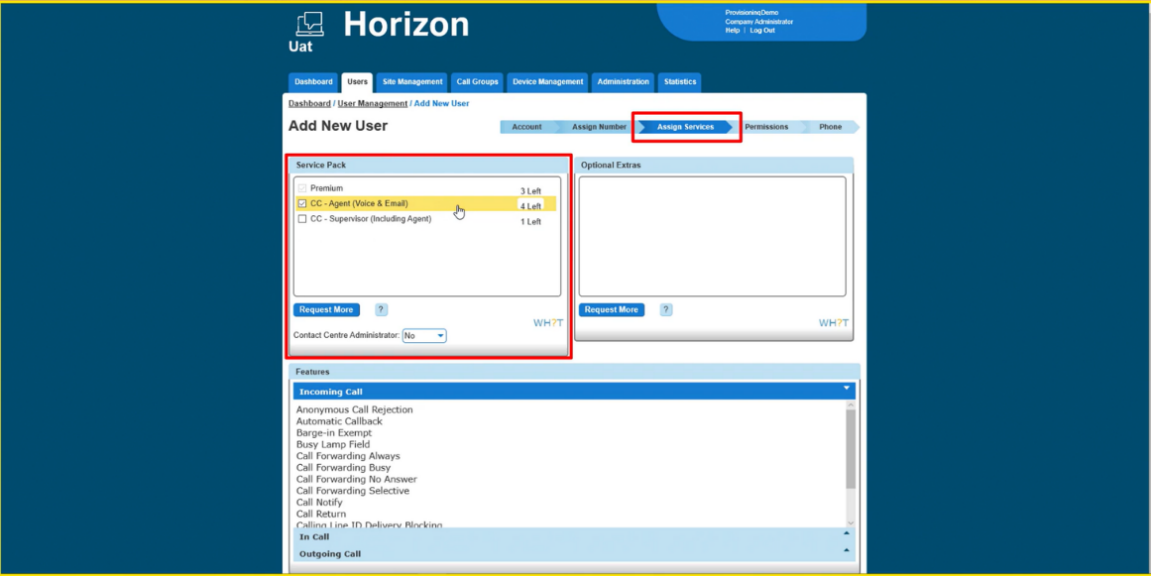Select Automatic Callback feature

click(x=339, y=421)
